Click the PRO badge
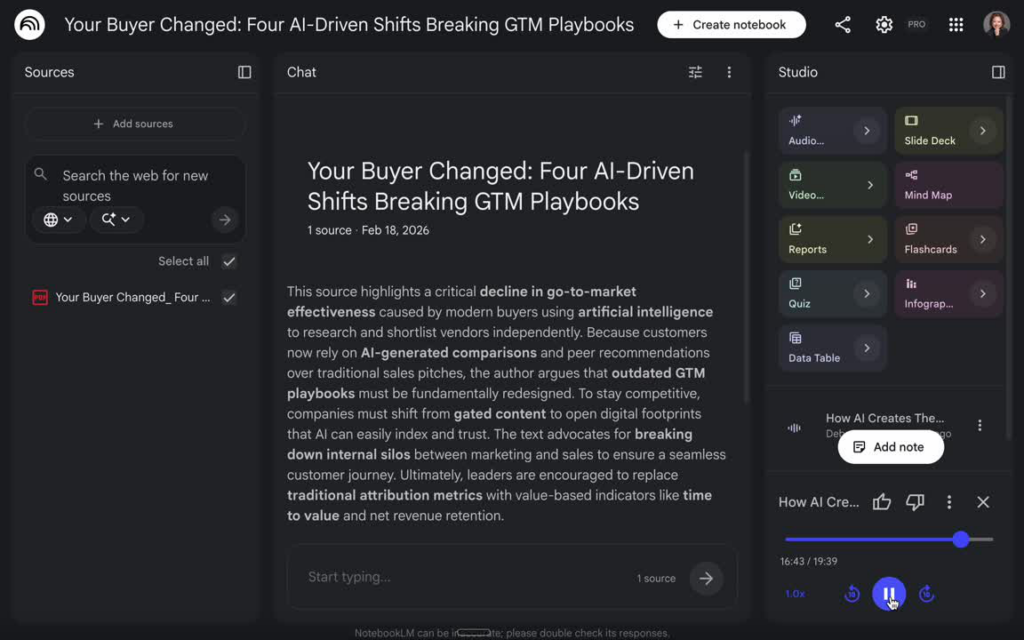Screen dimensions: 1024x640 click(x=916, y=24)
